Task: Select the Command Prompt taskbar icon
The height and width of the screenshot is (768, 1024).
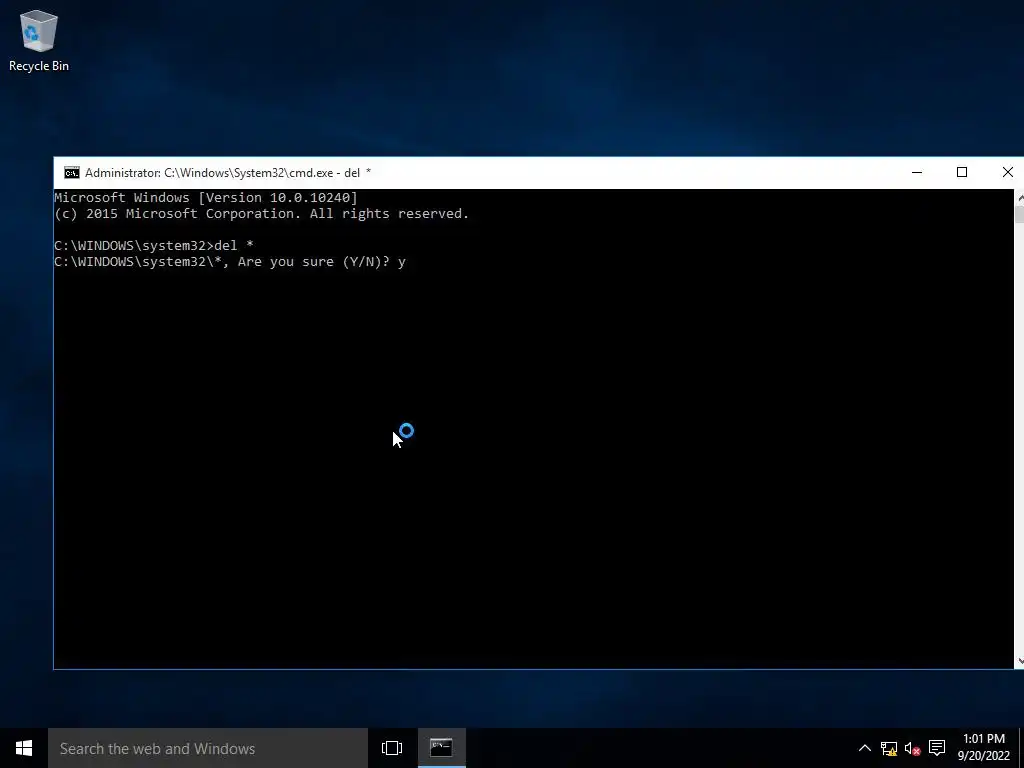Action: pyautogui.click(x=441, y=748)
